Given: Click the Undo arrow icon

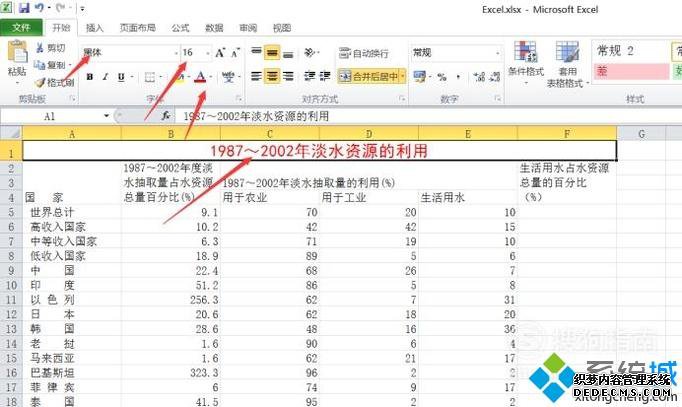Looking at the screenshot, I should point(39,7).
